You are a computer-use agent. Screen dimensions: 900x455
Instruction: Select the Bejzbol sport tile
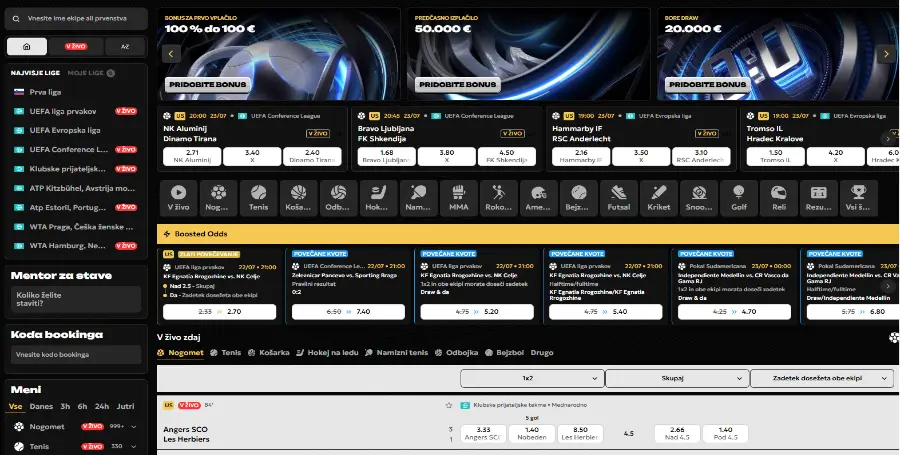coord(579,198)
